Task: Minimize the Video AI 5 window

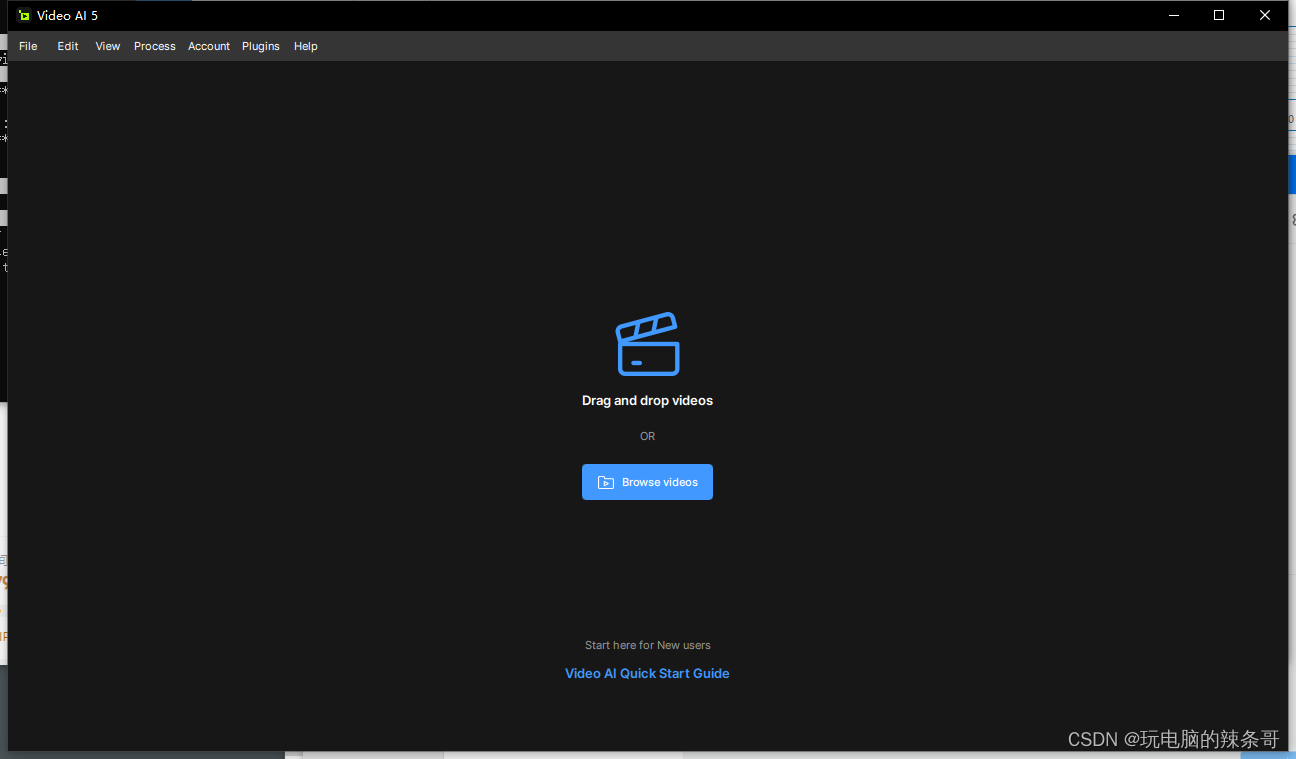Action: pos(1173,15)
